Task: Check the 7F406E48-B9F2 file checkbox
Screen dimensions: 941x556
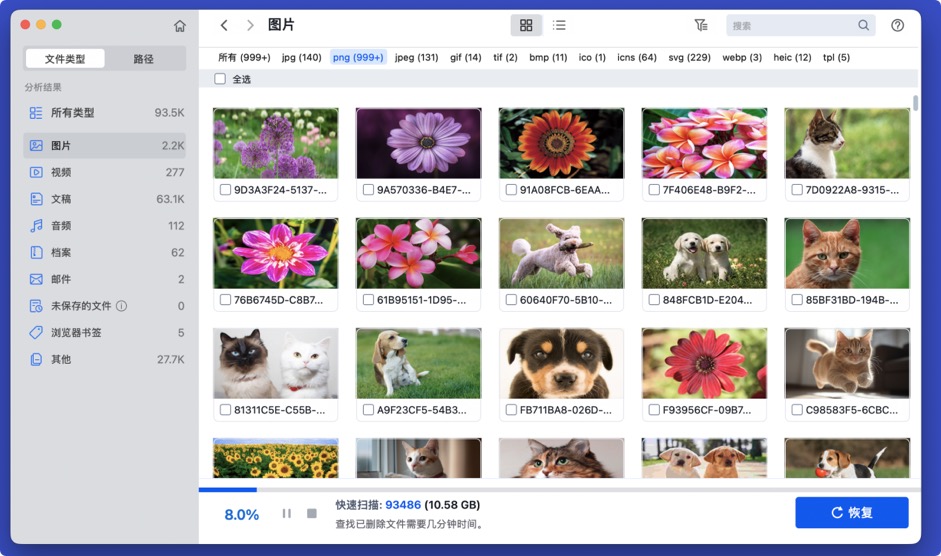Action: click(654, 190)
